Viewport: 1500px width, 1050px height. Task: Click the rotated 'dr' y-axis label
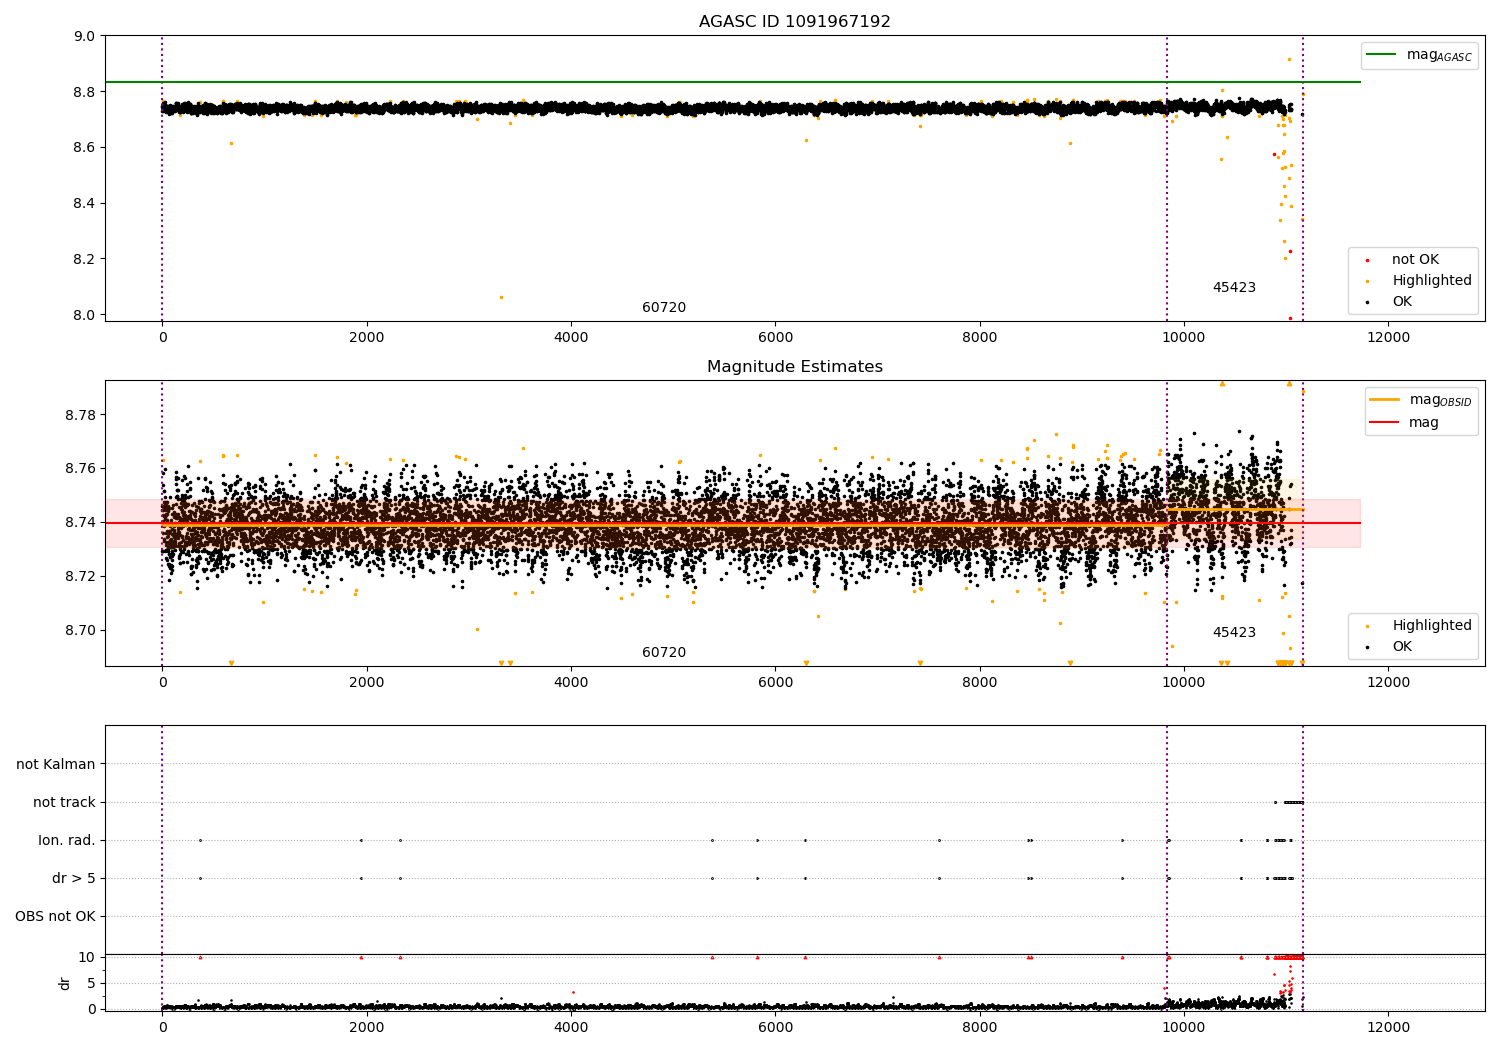[x=65, y=983]
